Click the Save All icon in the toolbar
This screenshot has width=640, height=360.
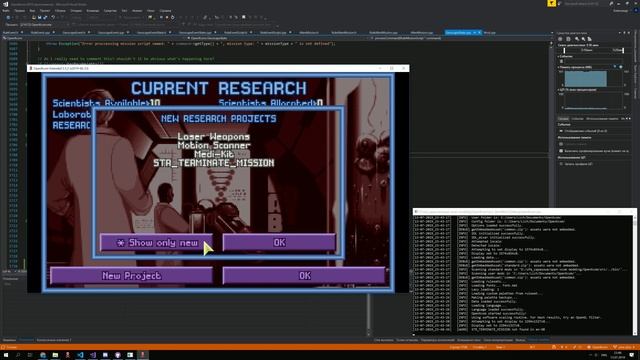45,18
